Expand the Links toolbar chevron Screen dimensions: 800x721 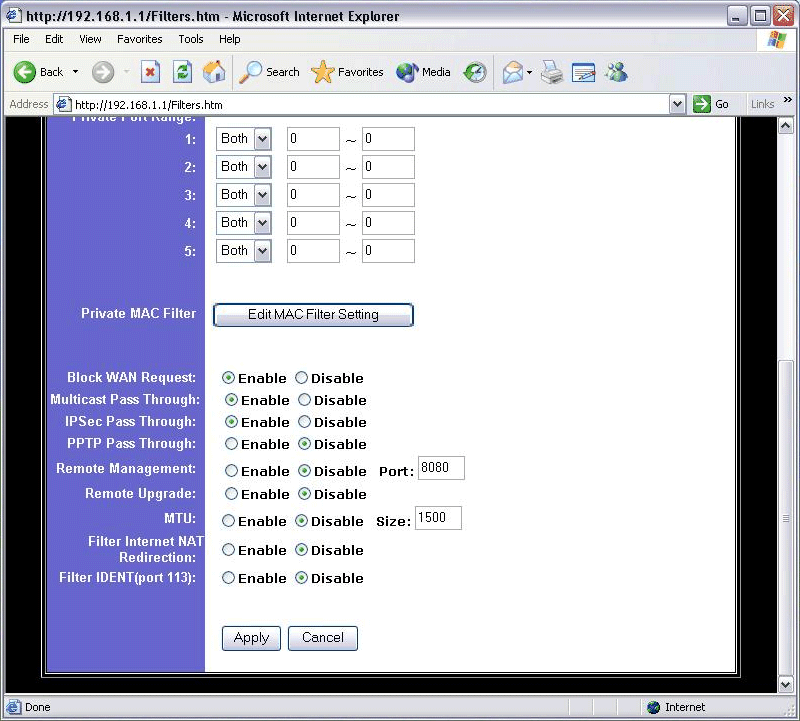788,100
